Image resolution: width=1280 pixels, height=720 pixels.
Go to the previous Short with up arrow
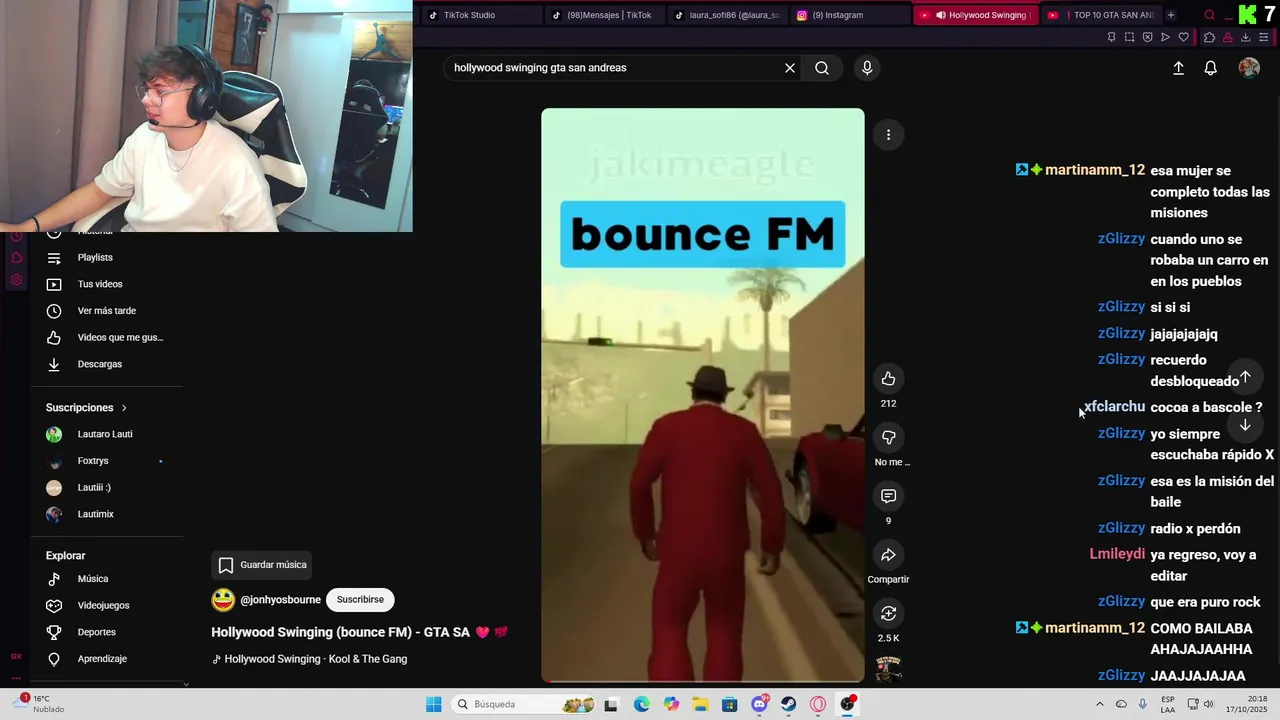(x=1245, y=377)
